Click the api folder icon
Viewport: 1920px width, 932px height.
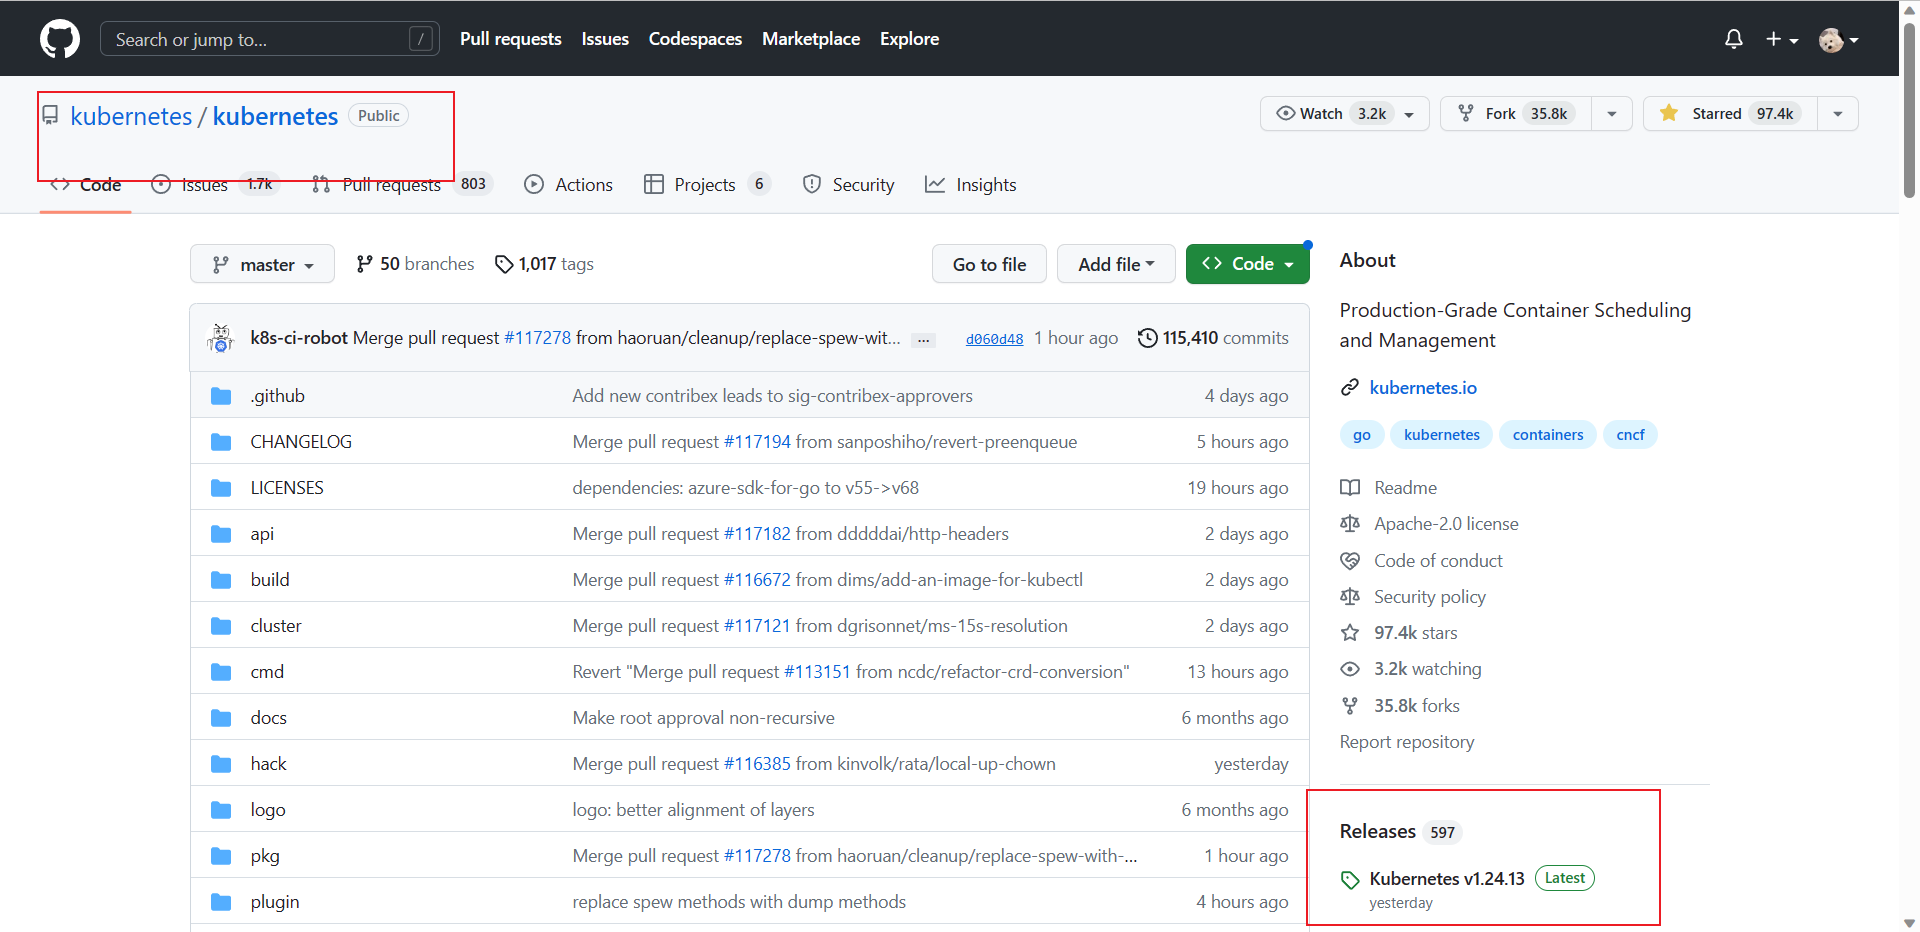221,534
